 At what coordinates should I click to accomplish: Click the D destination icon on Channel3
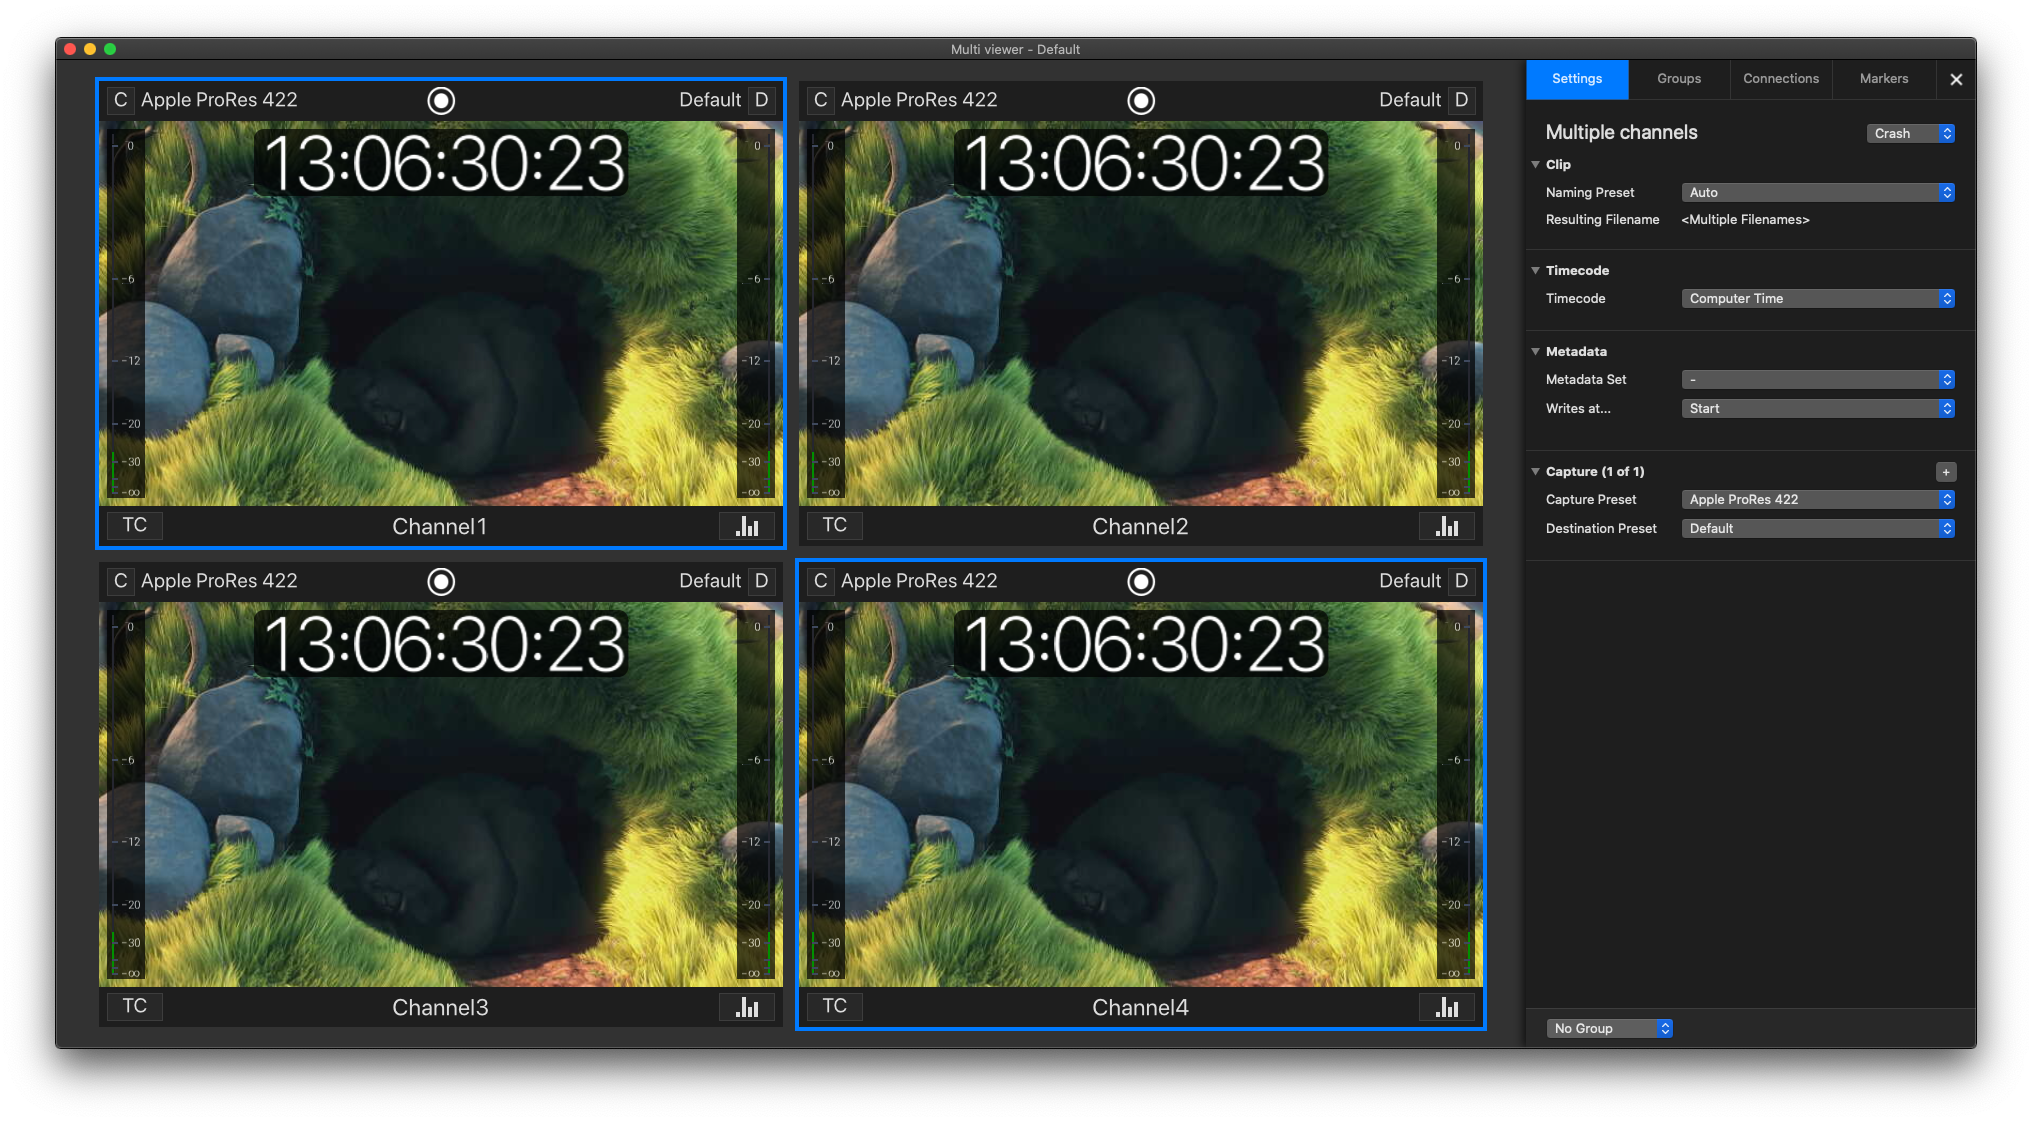[761, 581]
